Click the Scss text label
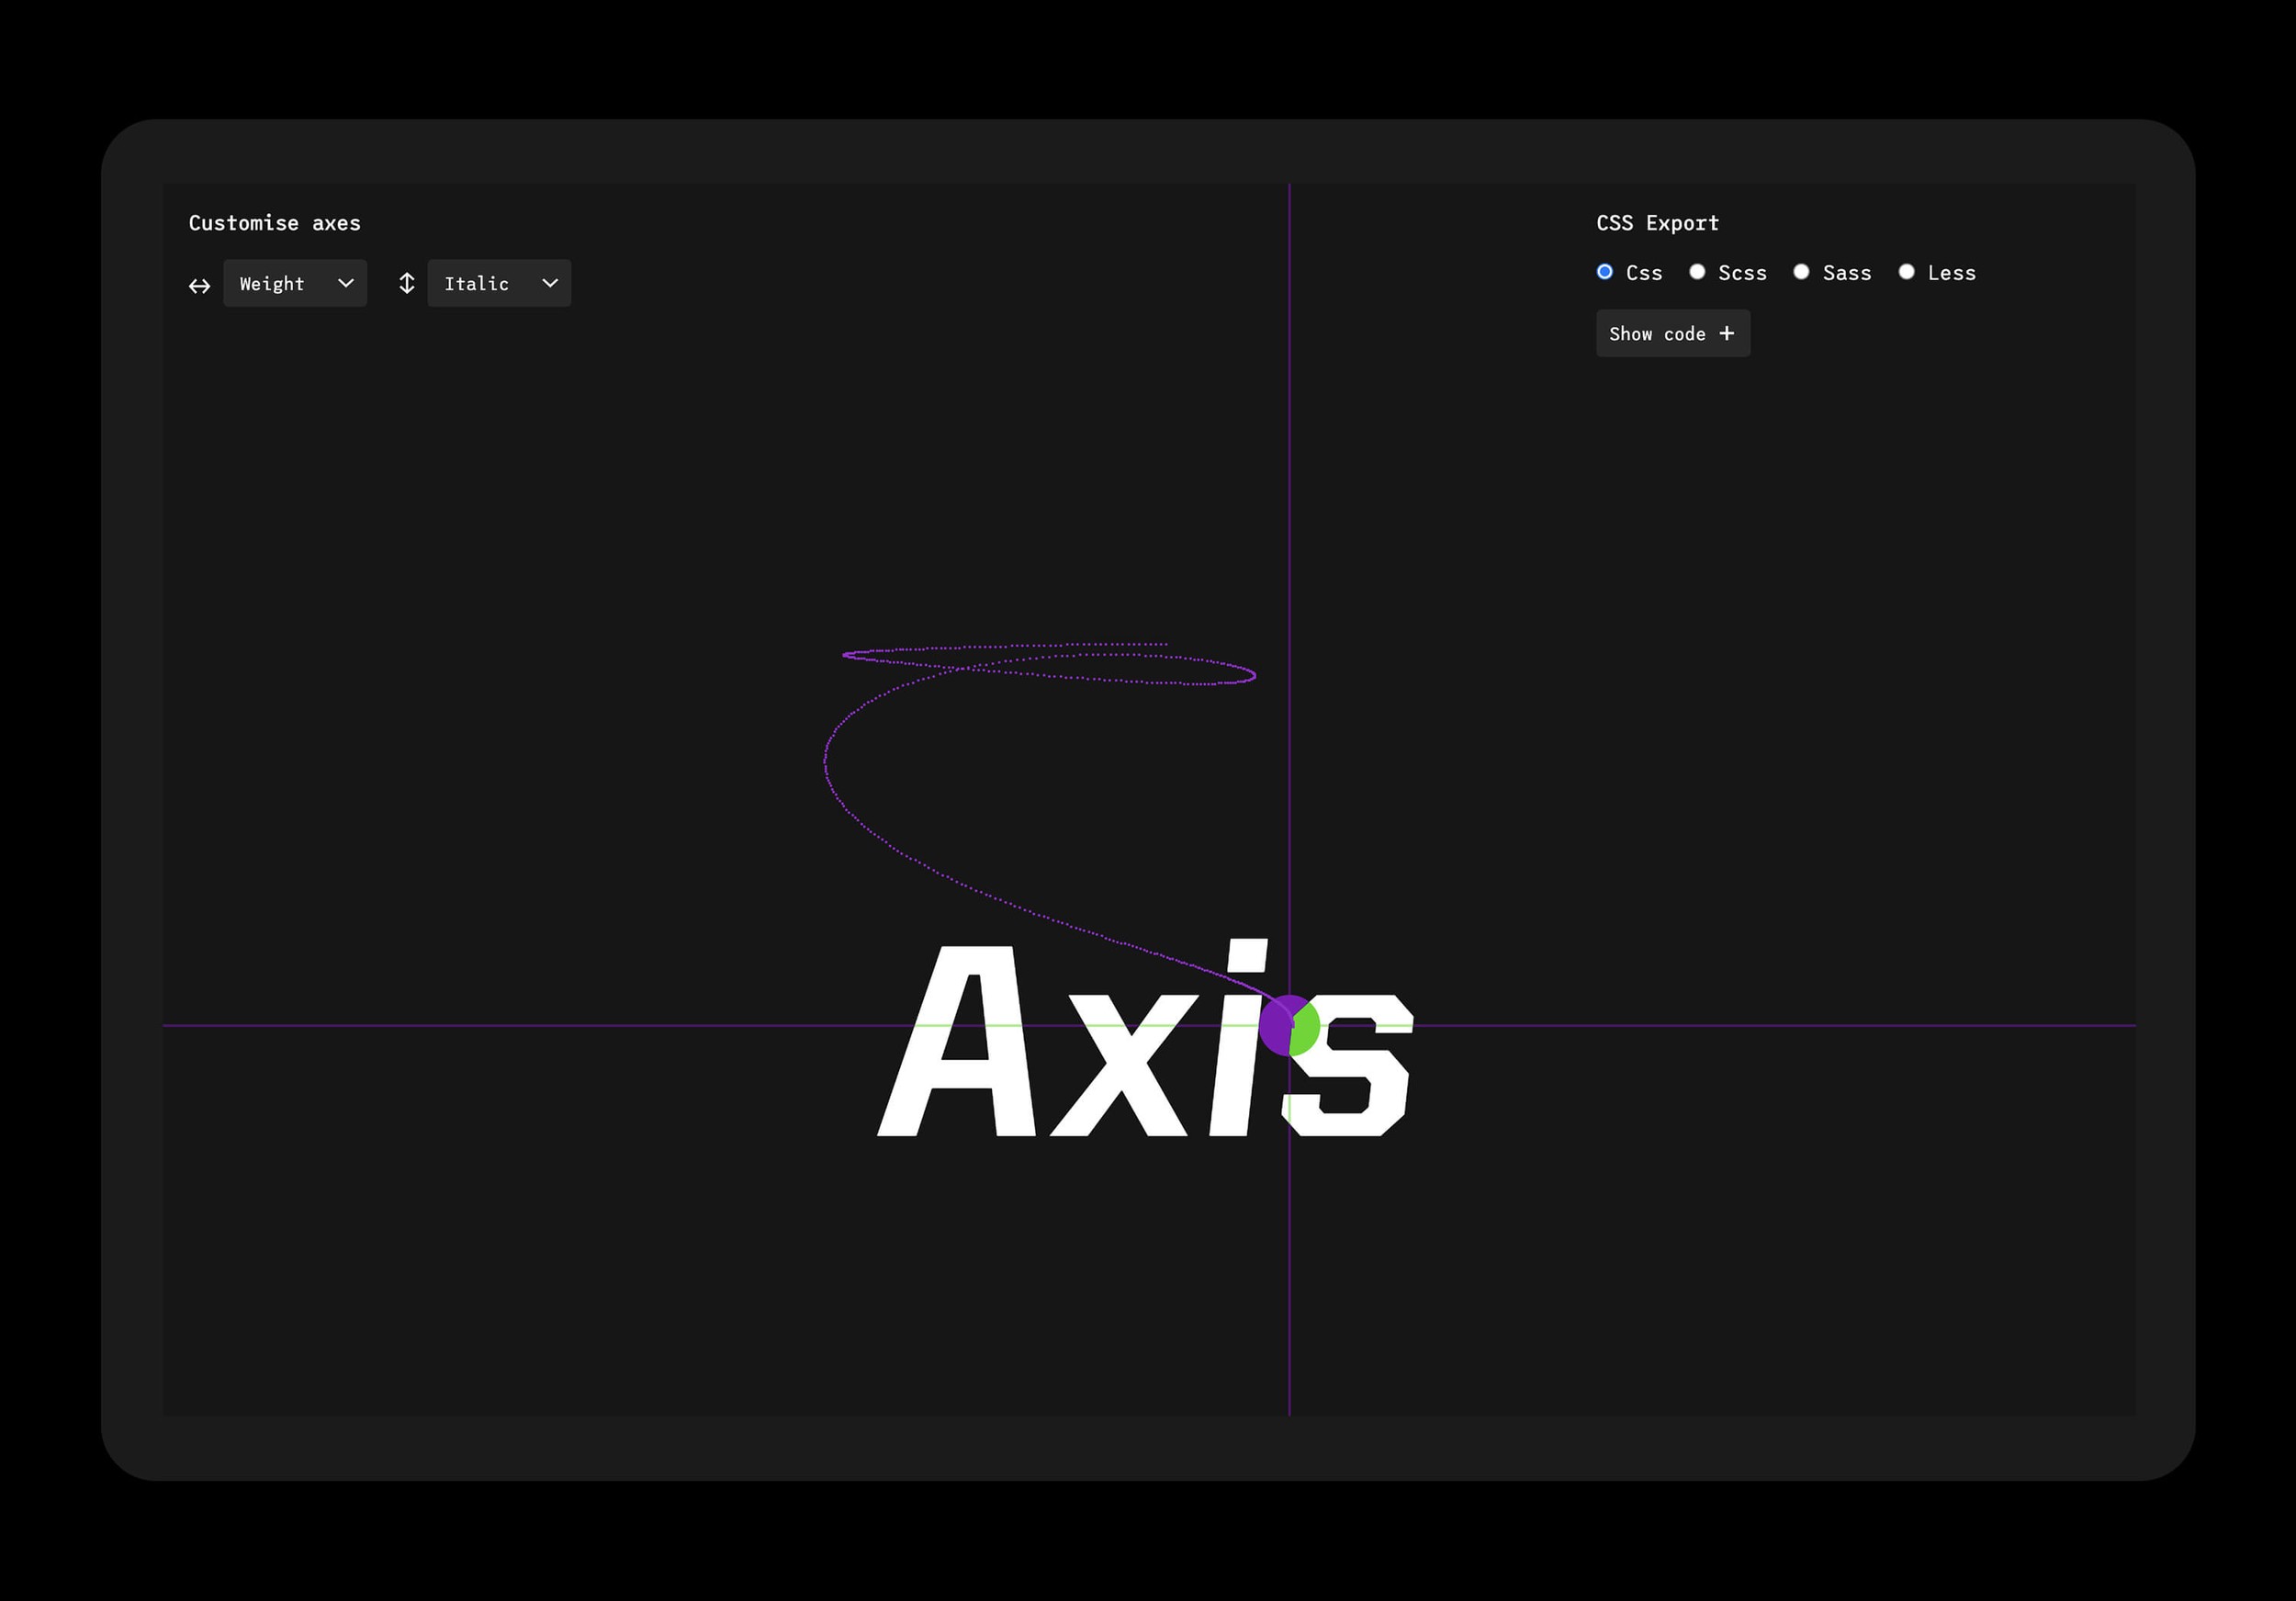The image size is (2296, 1601). (x=1741, y=273)
